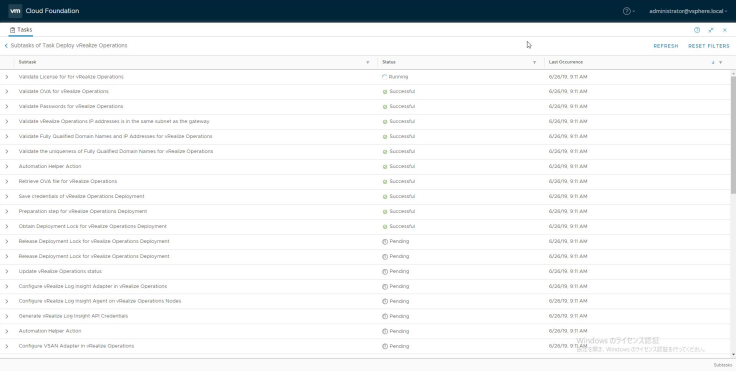Viewport: 736px width, 371px height.
Task: Click Successful icon for Obtain Deployment Lock
Action: click(385, 227)
